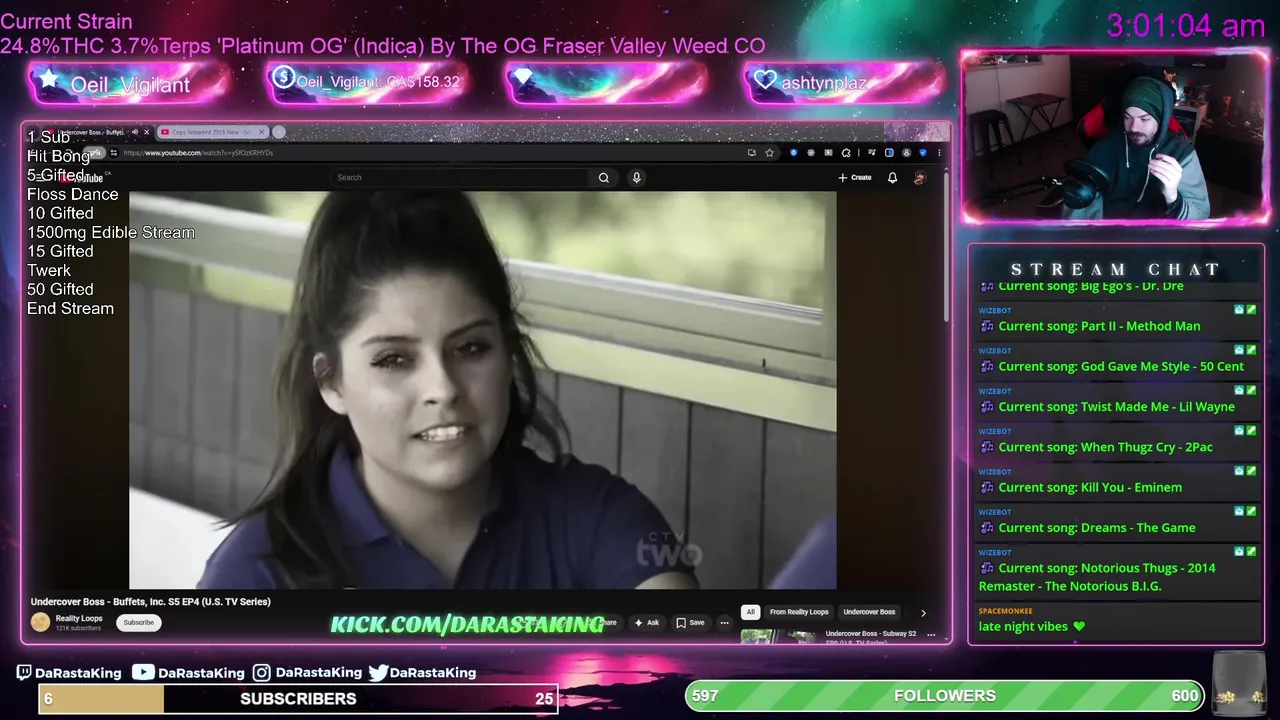Click the Ask button below video
1280x720 pixels.
(647, 622)
